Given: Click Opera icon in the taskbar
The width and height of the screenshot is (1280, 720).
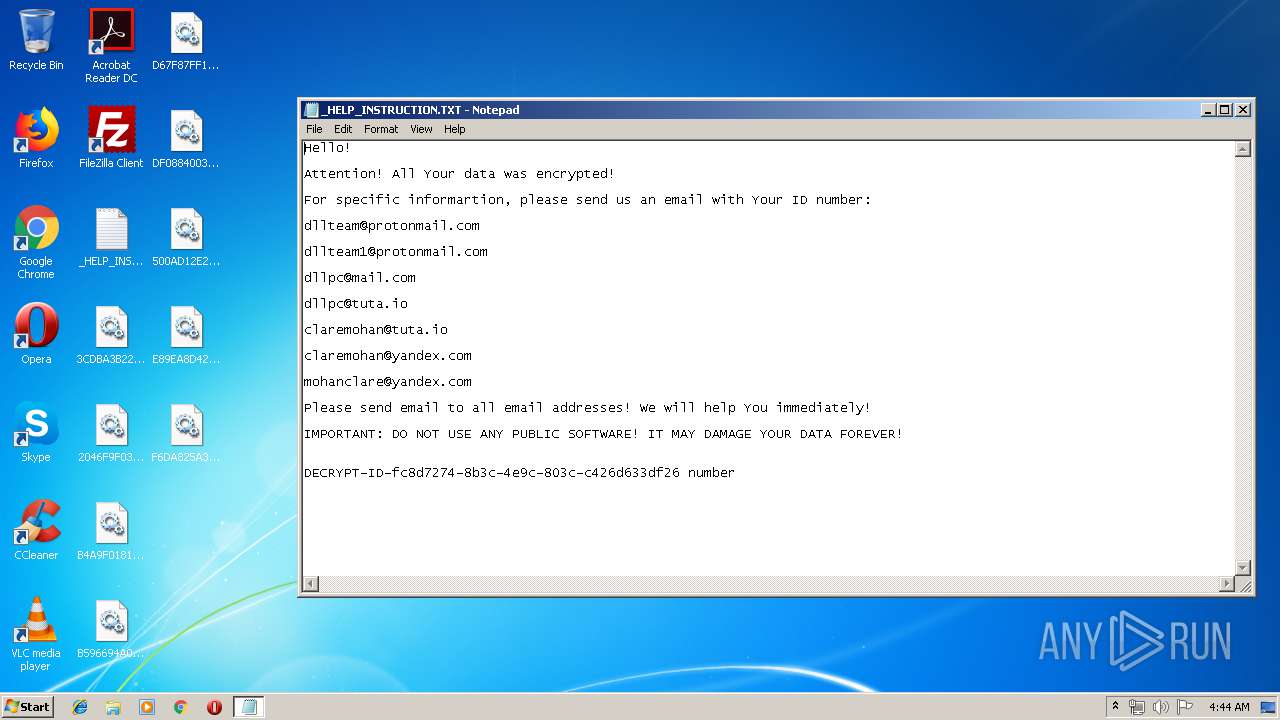Looking at the screenshot, I should (214, 707).
